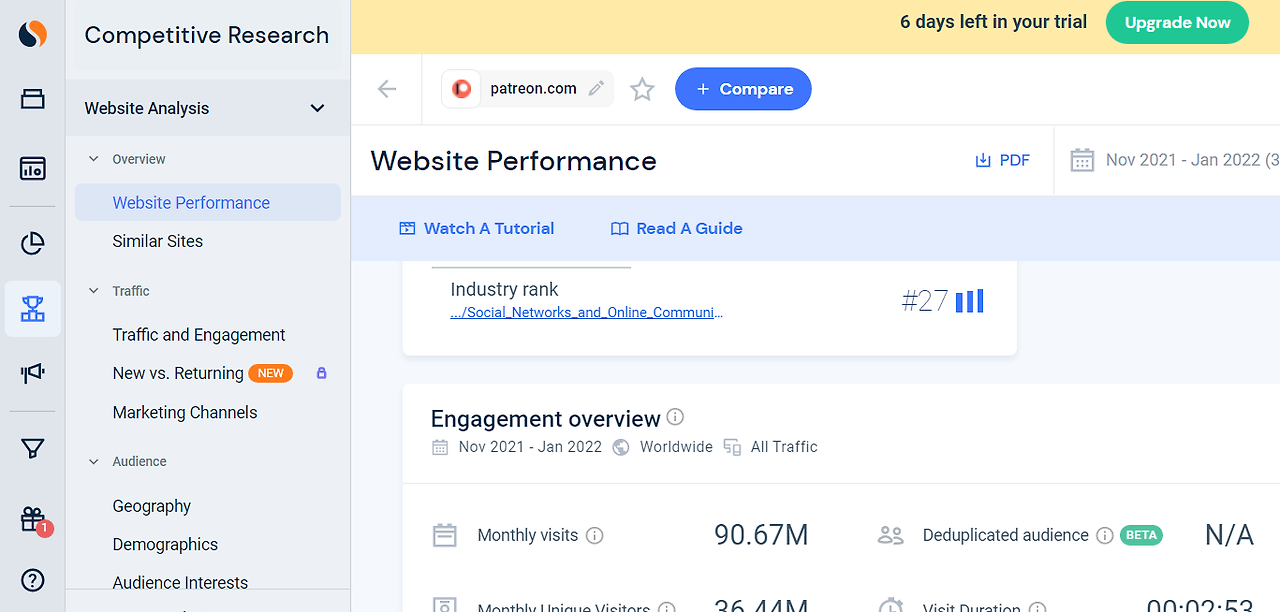Open the pie chart icon in left rail

(33, 244)
